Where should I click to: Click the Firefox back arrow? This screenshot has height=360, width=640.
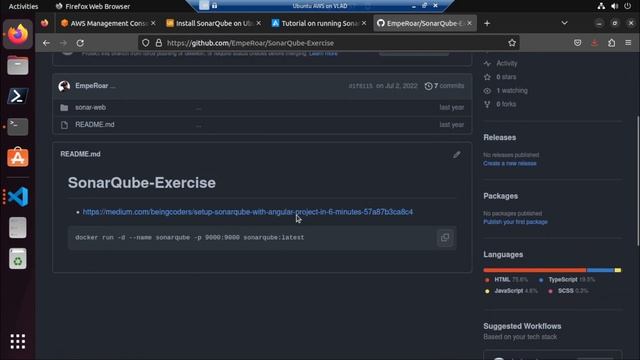[x=46, y=43]
